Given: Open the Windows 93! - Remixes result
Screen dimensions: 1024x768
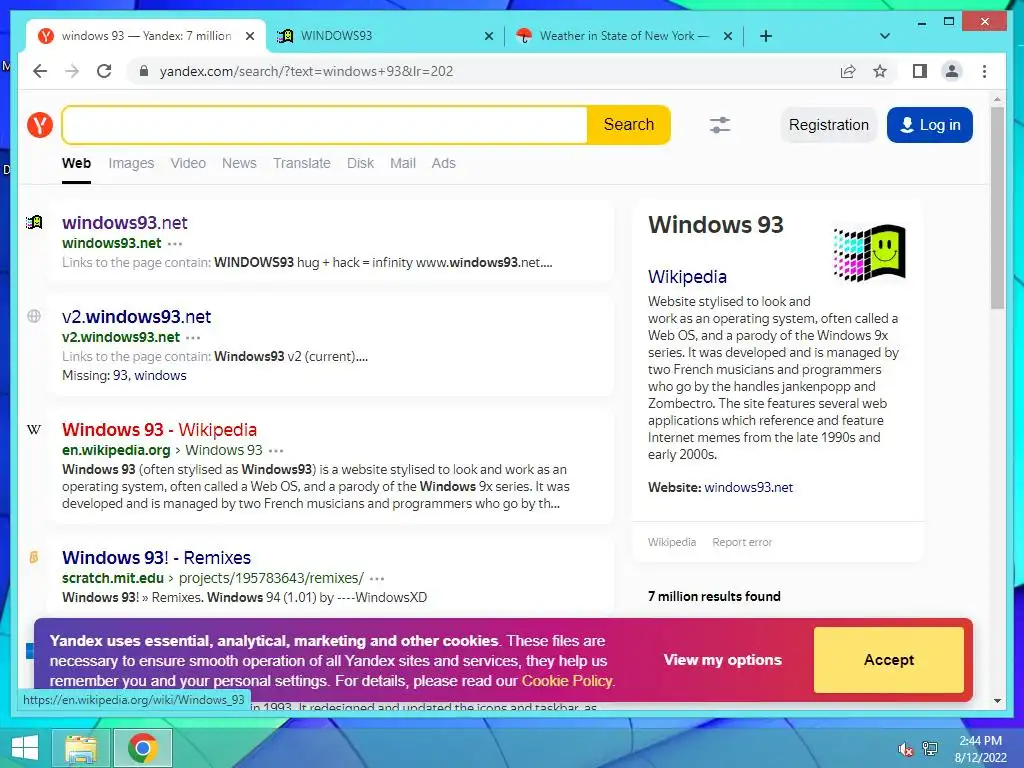Looking at the screenshot, I should (157, 558).
